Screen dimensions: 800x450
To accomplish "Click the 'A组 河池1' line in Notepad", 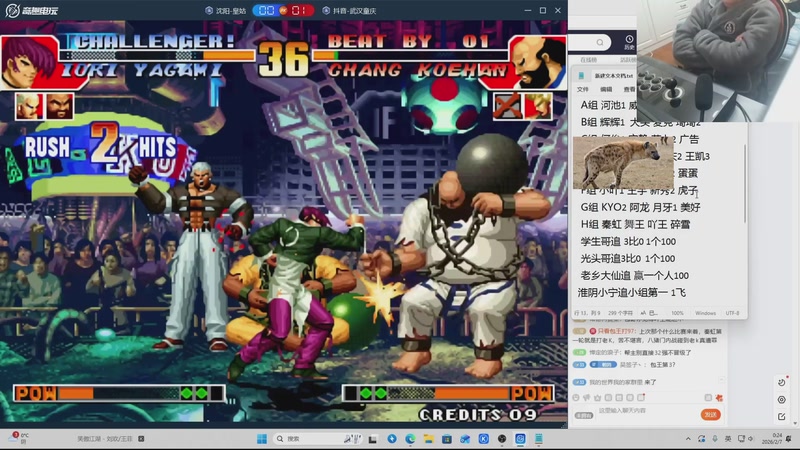I will click(x=608, y=105).
